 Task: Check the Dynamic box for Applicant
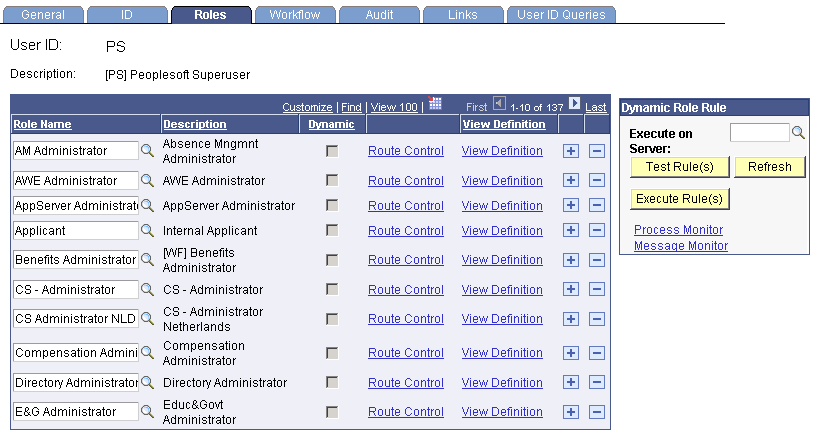pyautogui.click(x=332, y=230)
